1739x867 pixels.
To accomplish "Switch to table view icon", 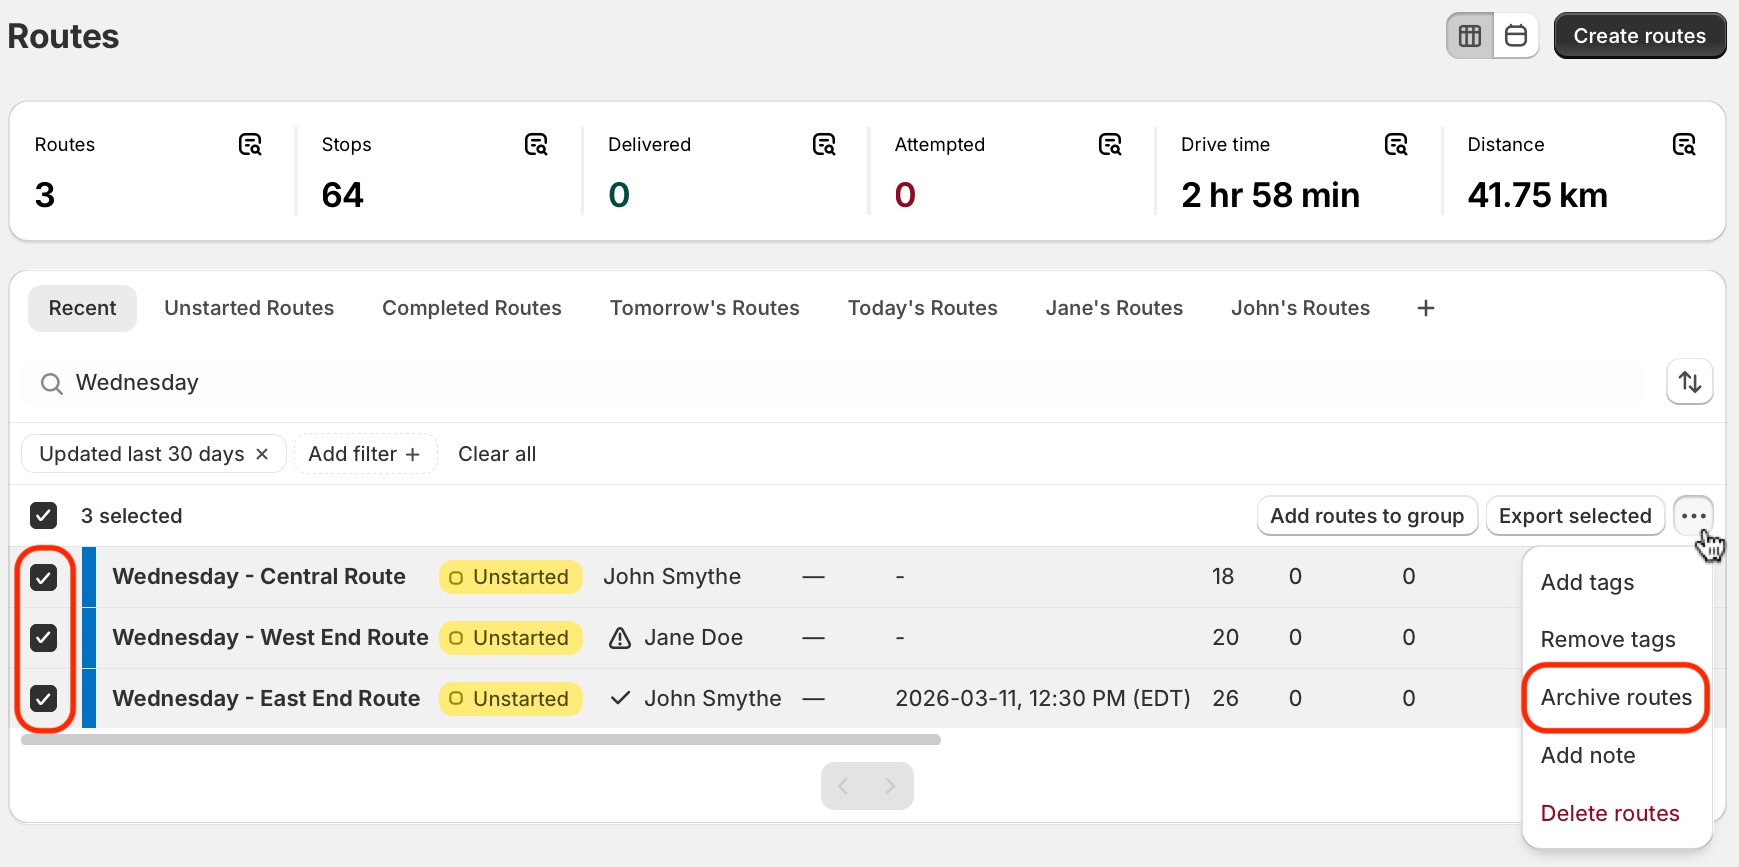I will click(1470, 36).
